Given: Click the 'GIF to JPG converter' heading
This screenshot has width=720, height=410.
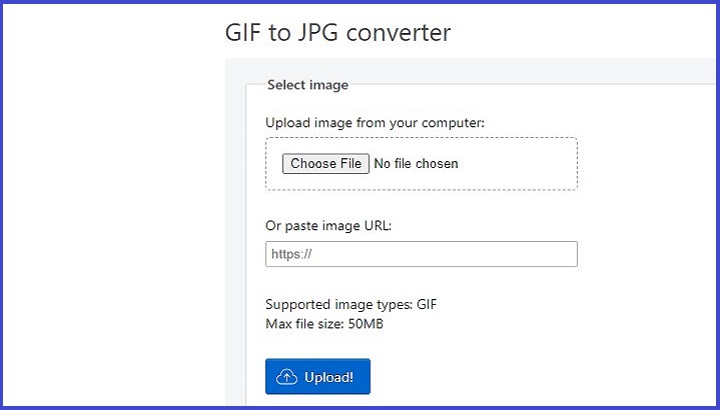Looking at the screenshot, I should point(338,33).
